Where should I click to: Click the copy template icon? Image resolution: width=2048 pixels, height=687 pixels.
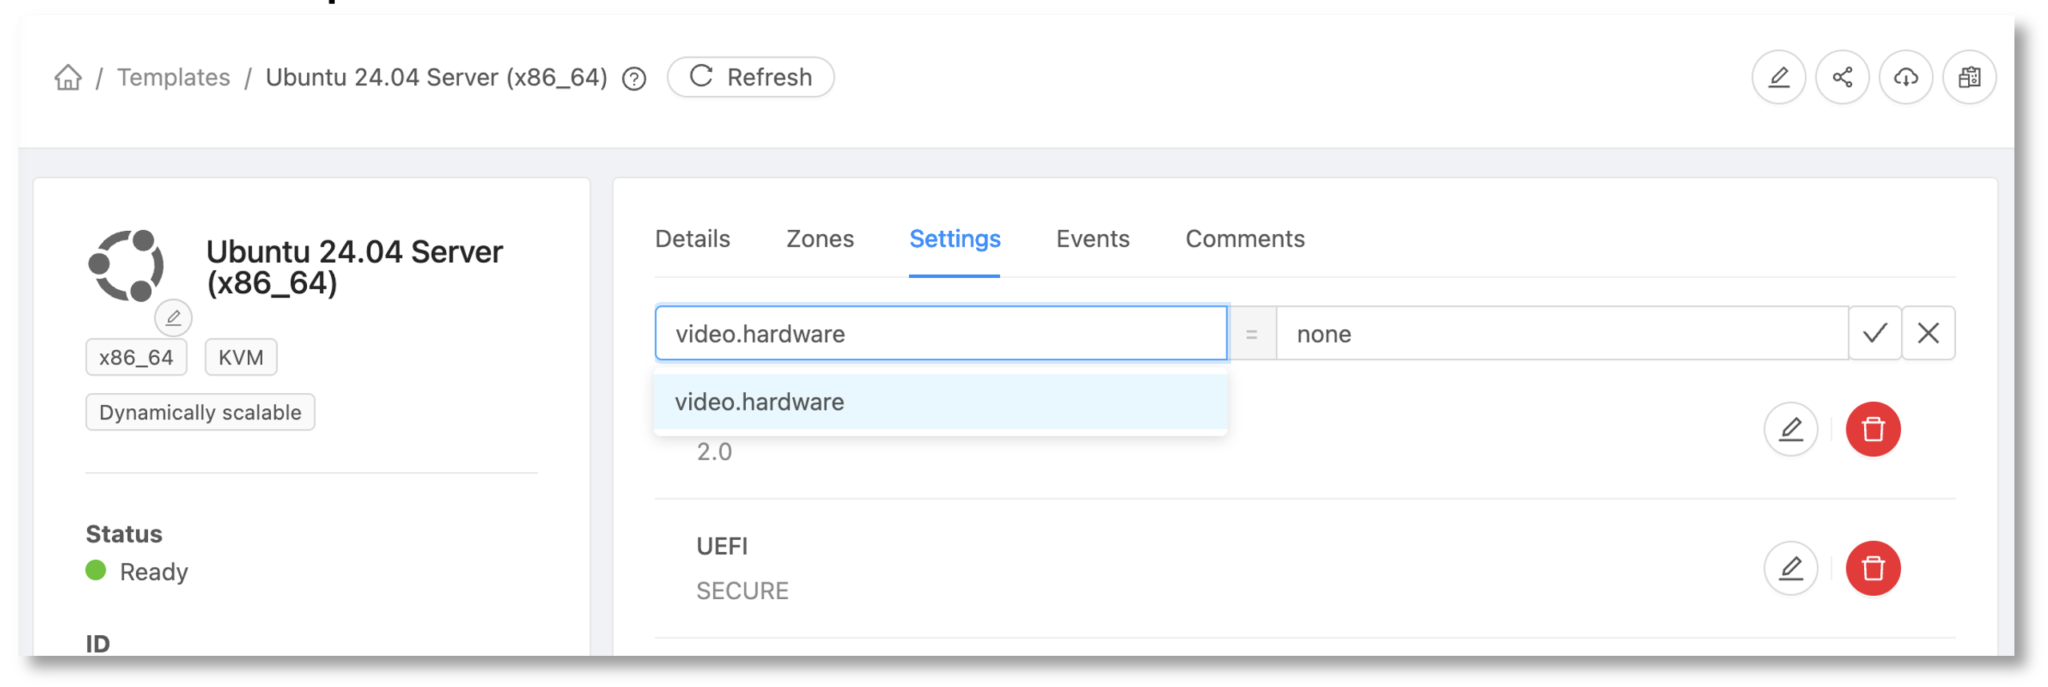(x=1969, y=77)
